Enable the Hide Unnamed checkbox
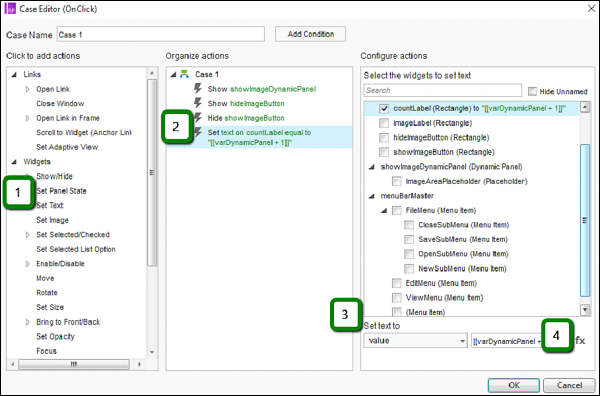 pos(532,91)
